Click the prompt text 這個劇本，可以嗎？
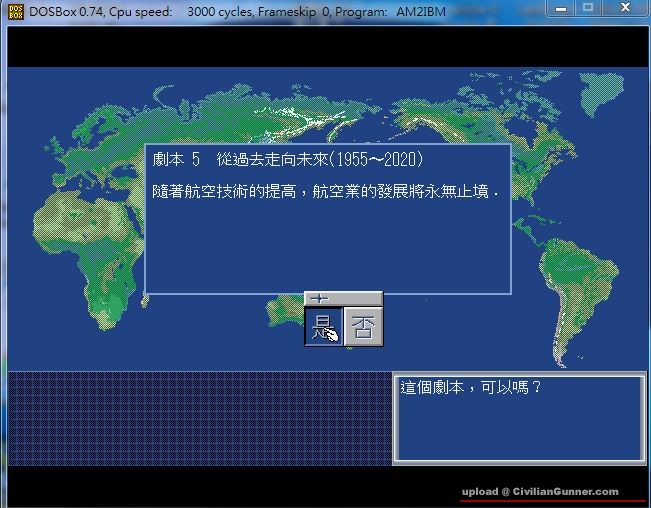 click(470, 387)
